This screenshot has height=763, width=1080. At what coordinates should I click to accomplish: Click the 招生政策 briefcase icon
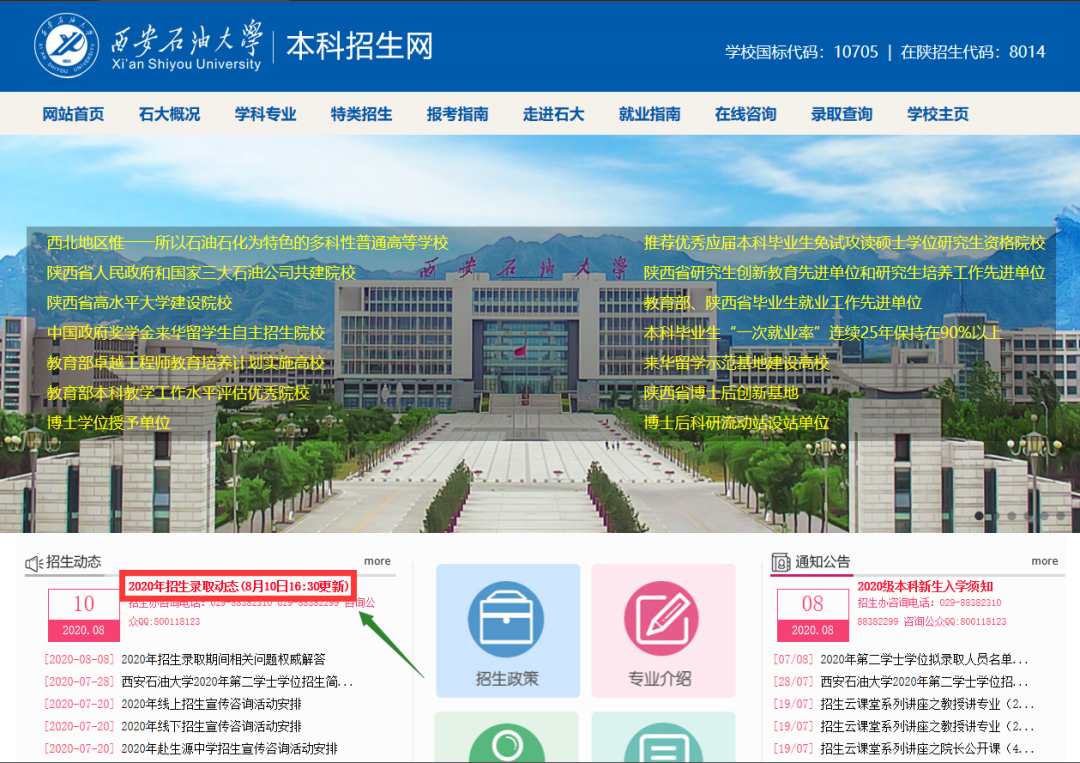[x=506, y=619]
